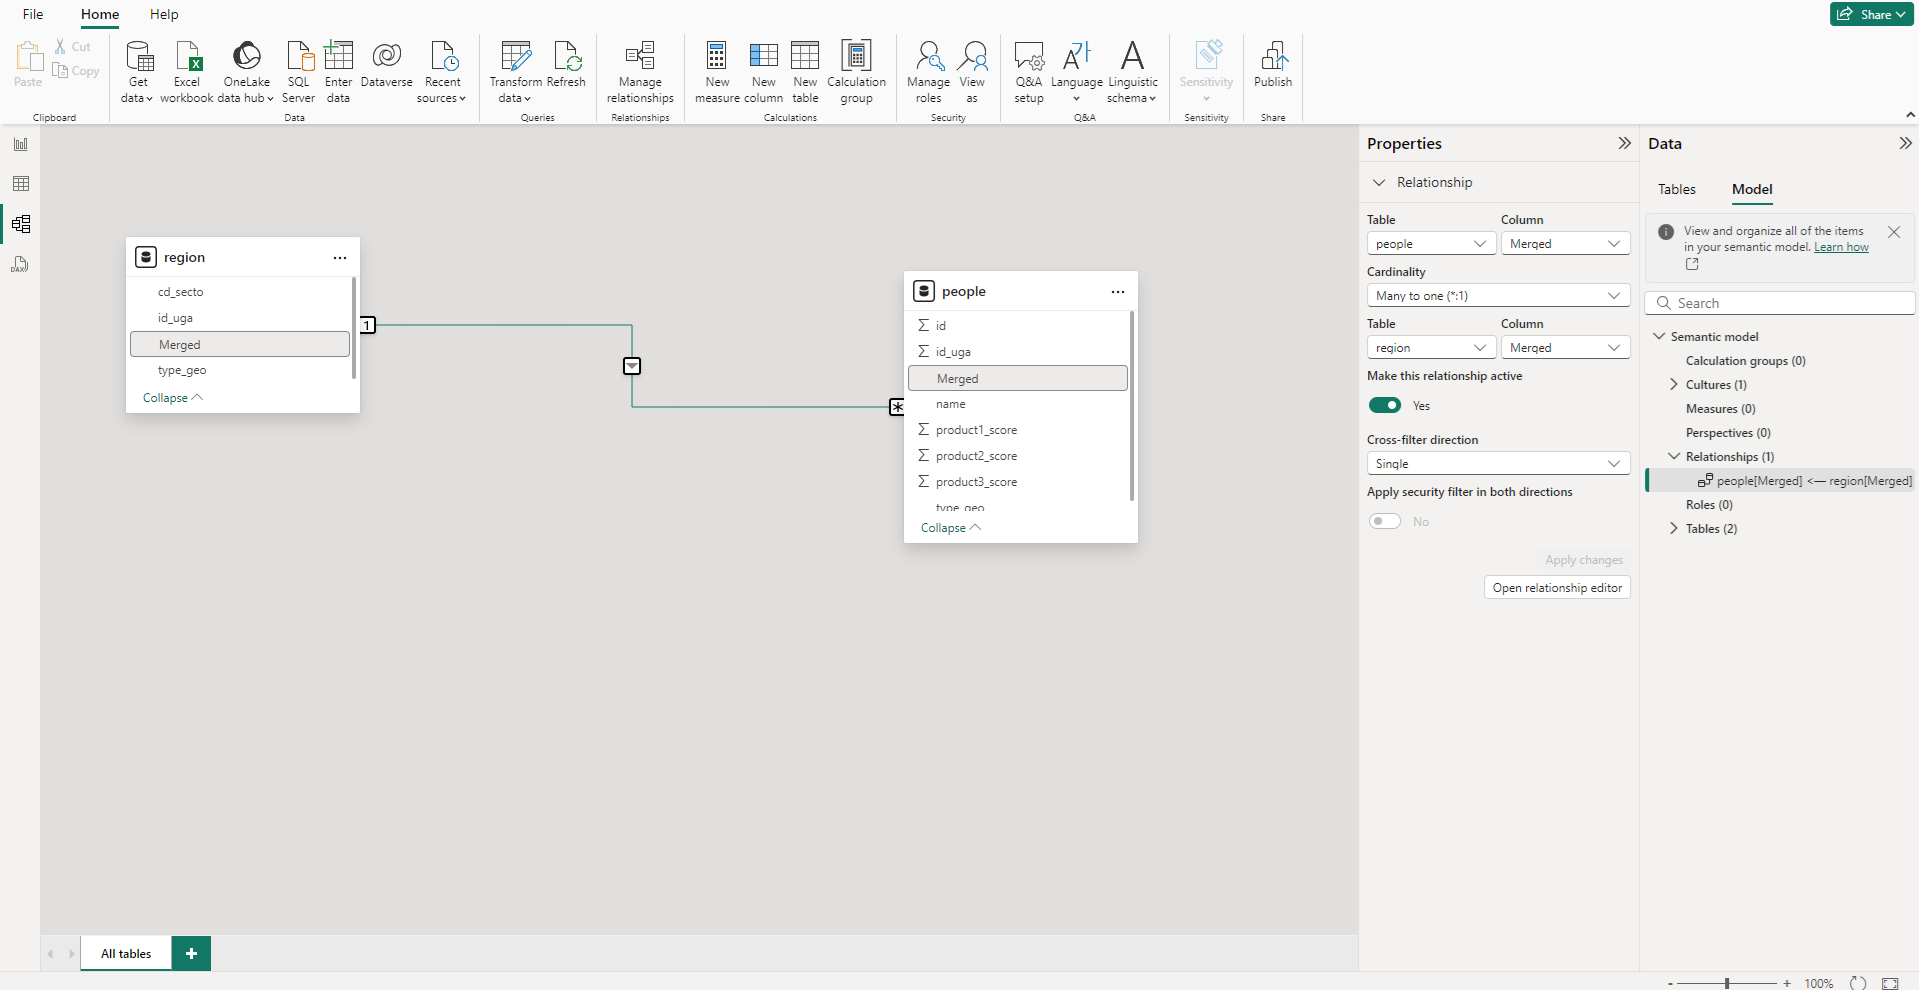Screen dimensions: 1919x990
Task: Refresh the data model
Action: coord(566,65)
